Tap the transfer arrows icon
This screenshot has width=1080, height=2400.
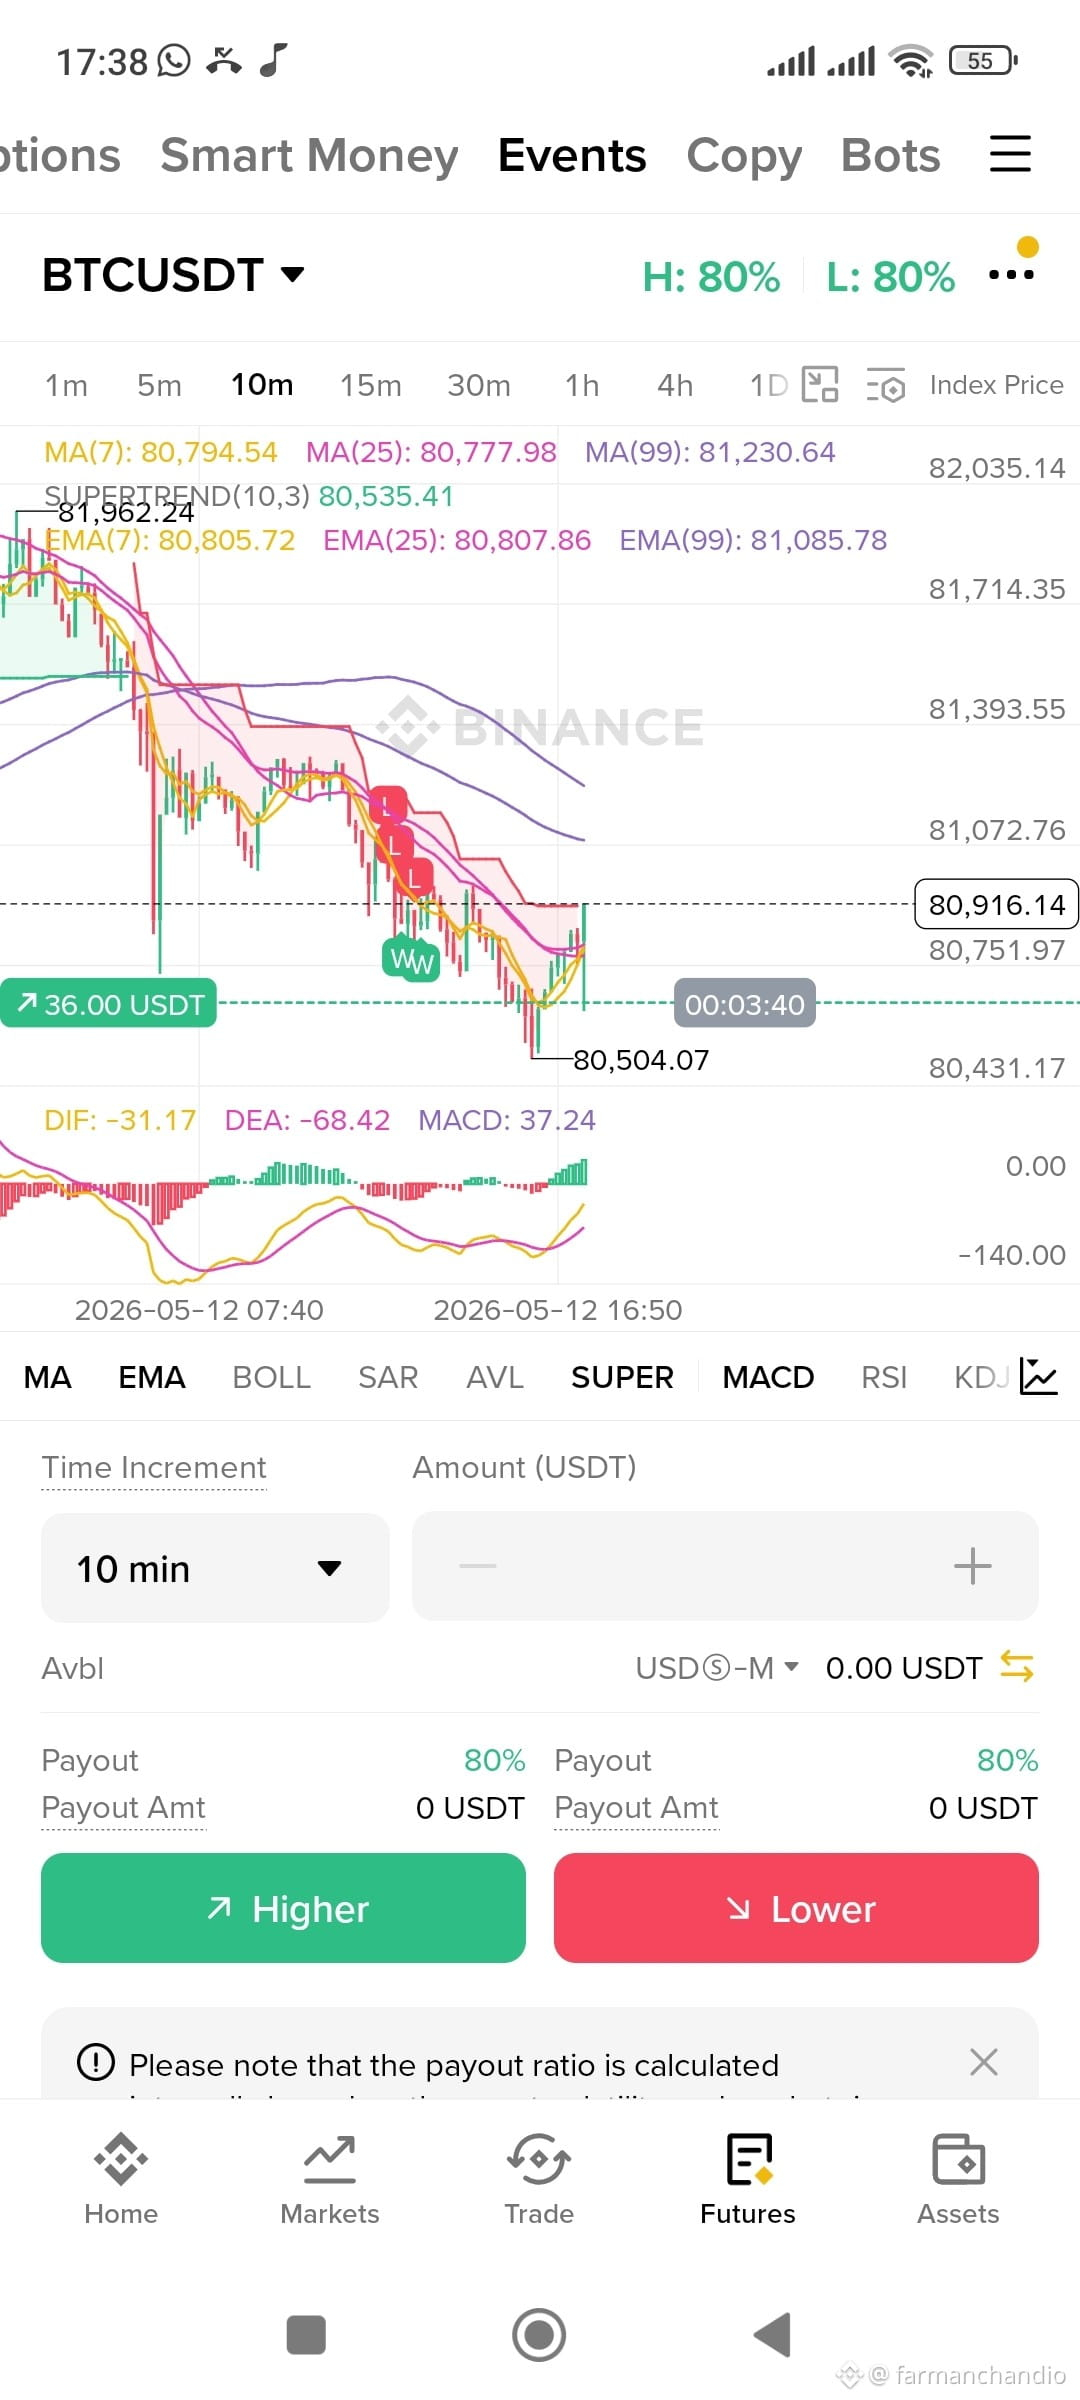tap(1017, 1667)
